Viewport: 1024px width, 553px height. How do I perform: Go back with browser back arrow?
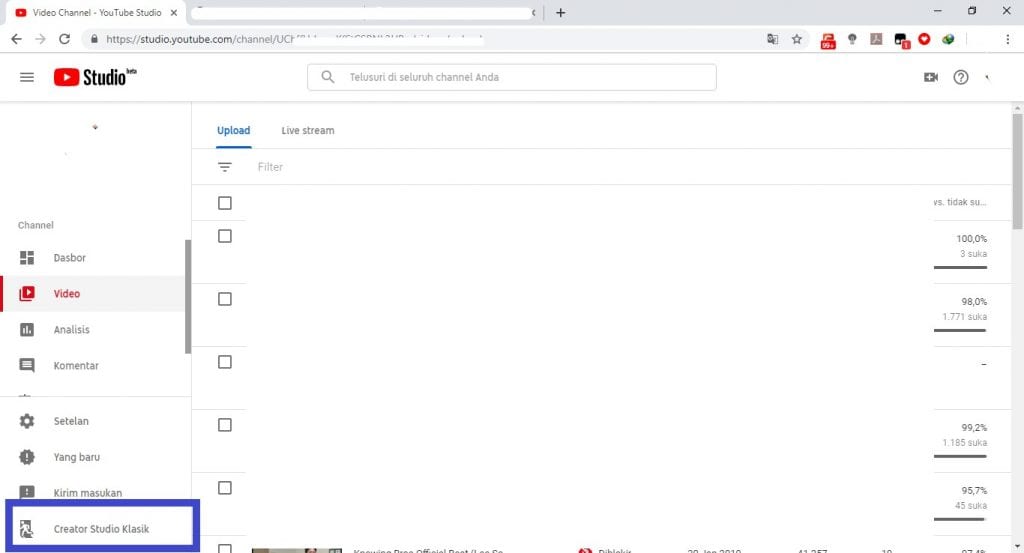click(16, 39)
